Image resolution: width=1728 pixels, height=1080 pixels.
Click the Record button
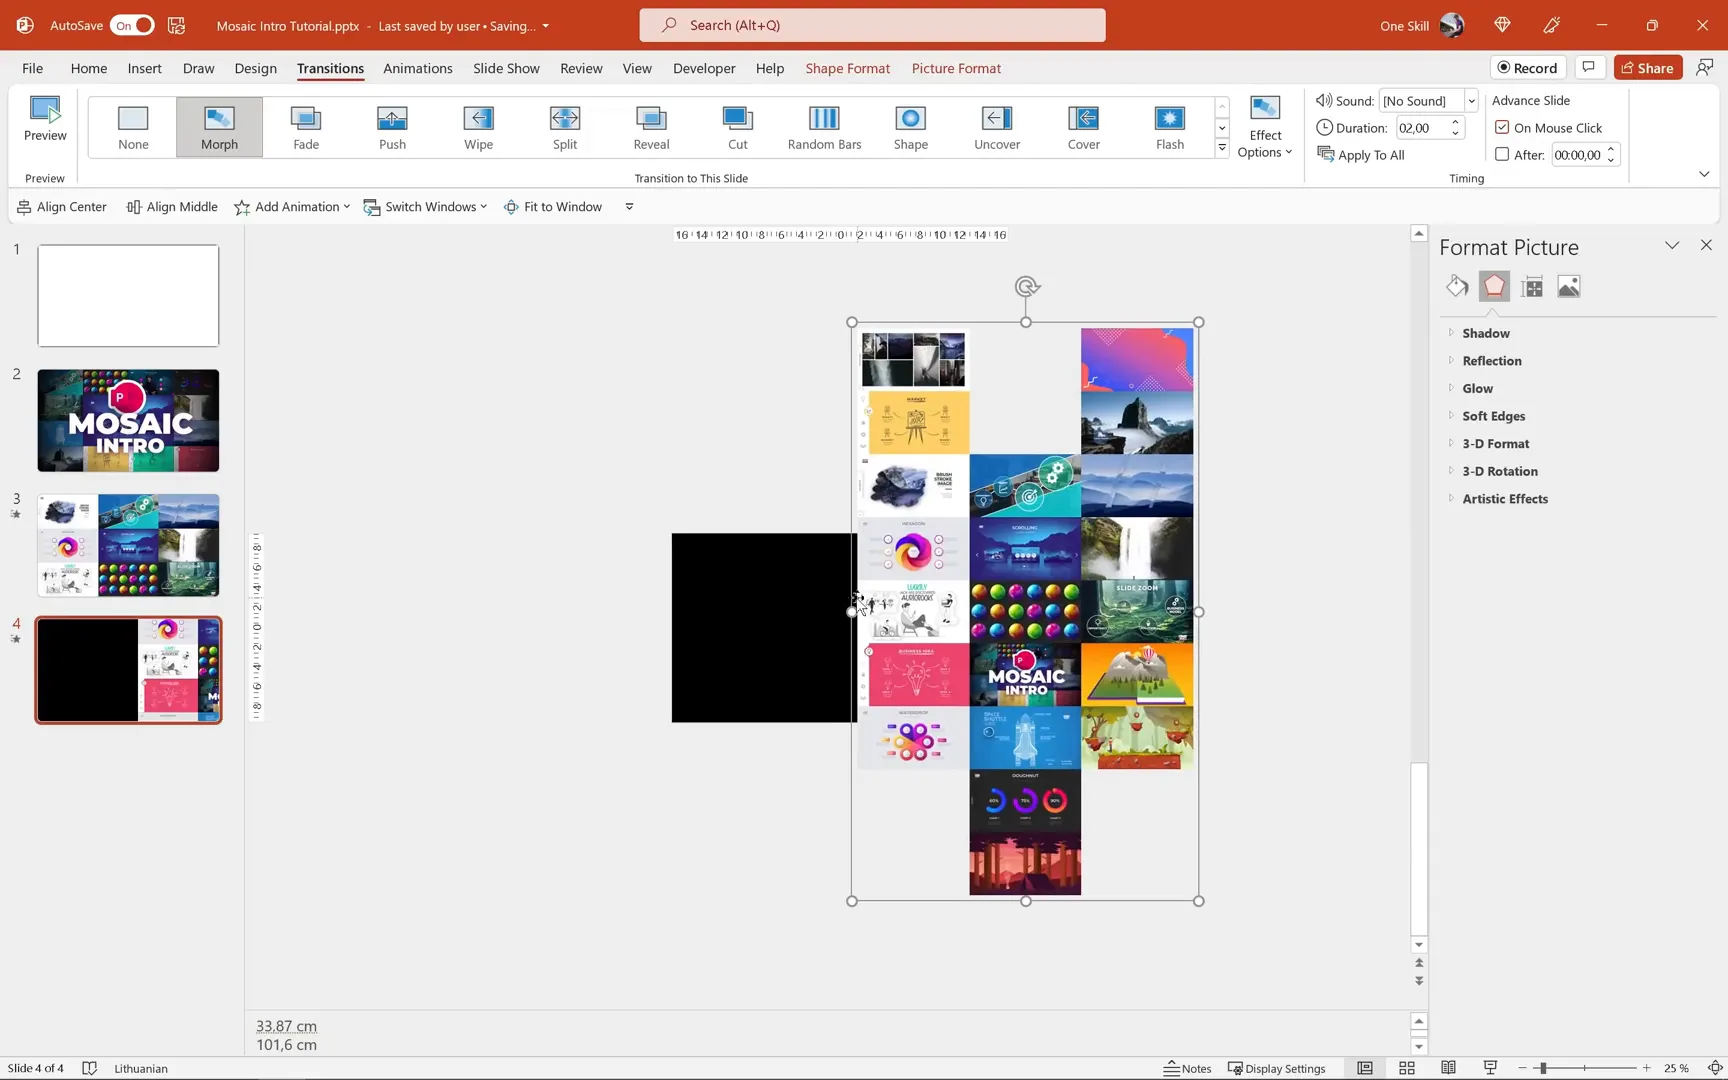tap(1527, 67)
